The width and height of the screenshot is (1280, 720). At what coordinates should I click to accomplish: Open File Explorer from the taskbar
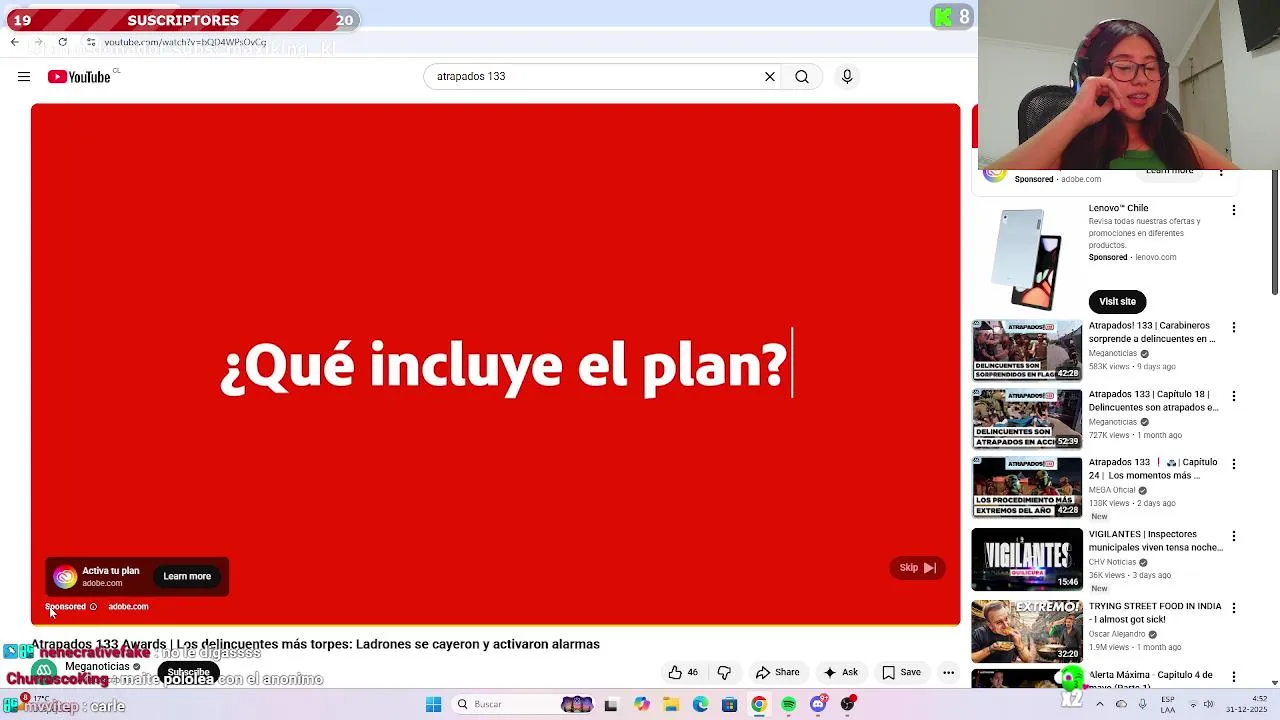671,705
